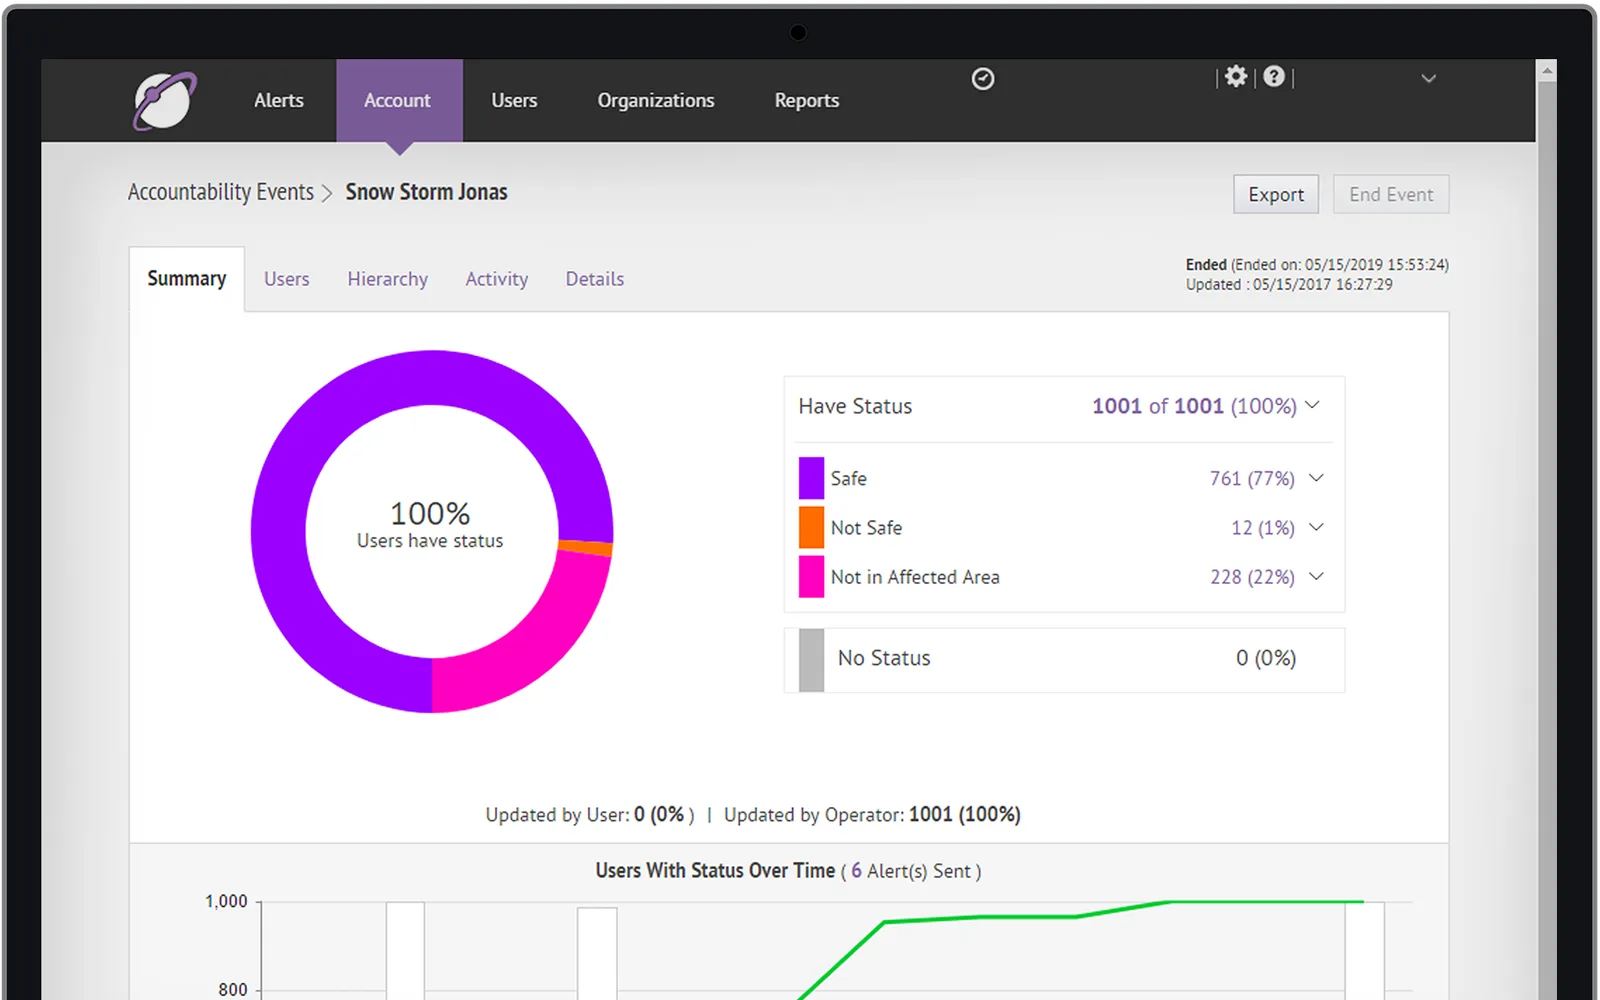Click the Updated by Operator 1001 (100%) text

pos(872,815)
